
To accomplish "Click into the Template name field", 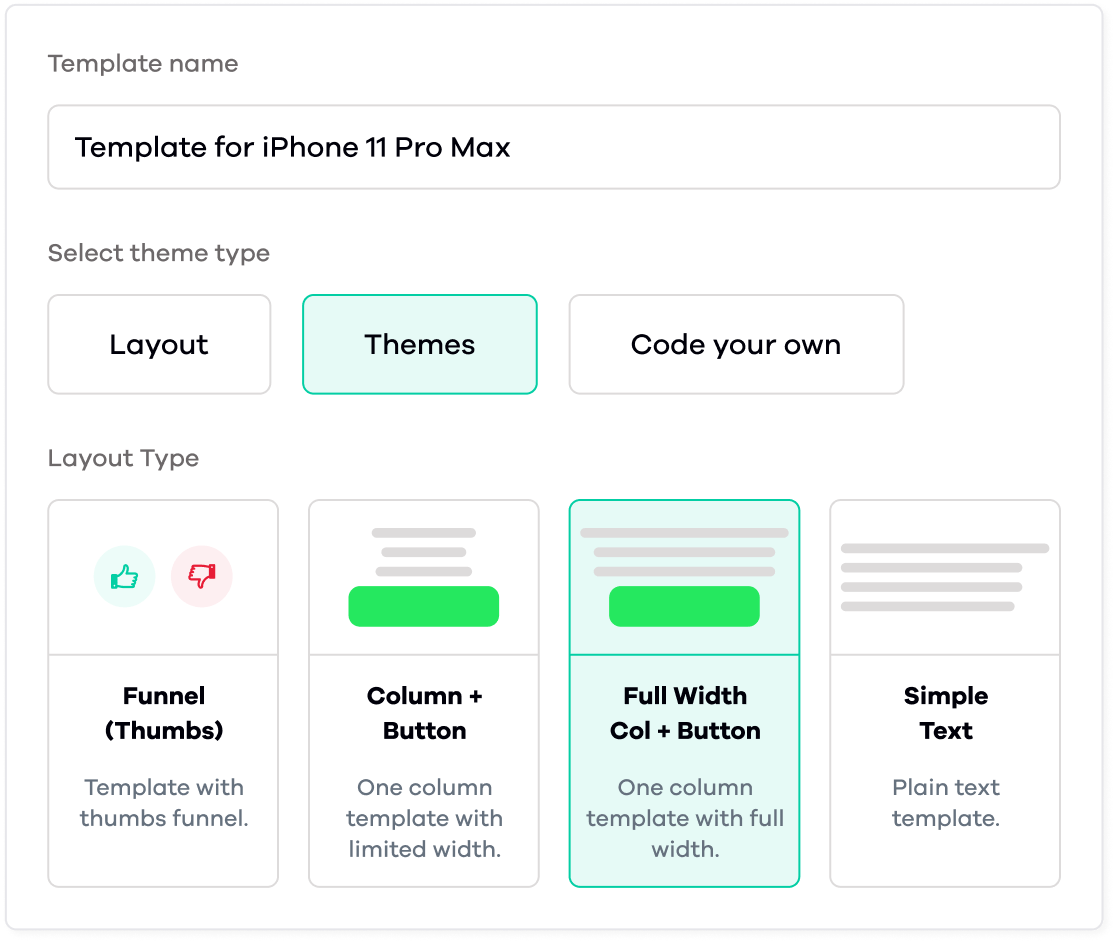I will [554, 147].
